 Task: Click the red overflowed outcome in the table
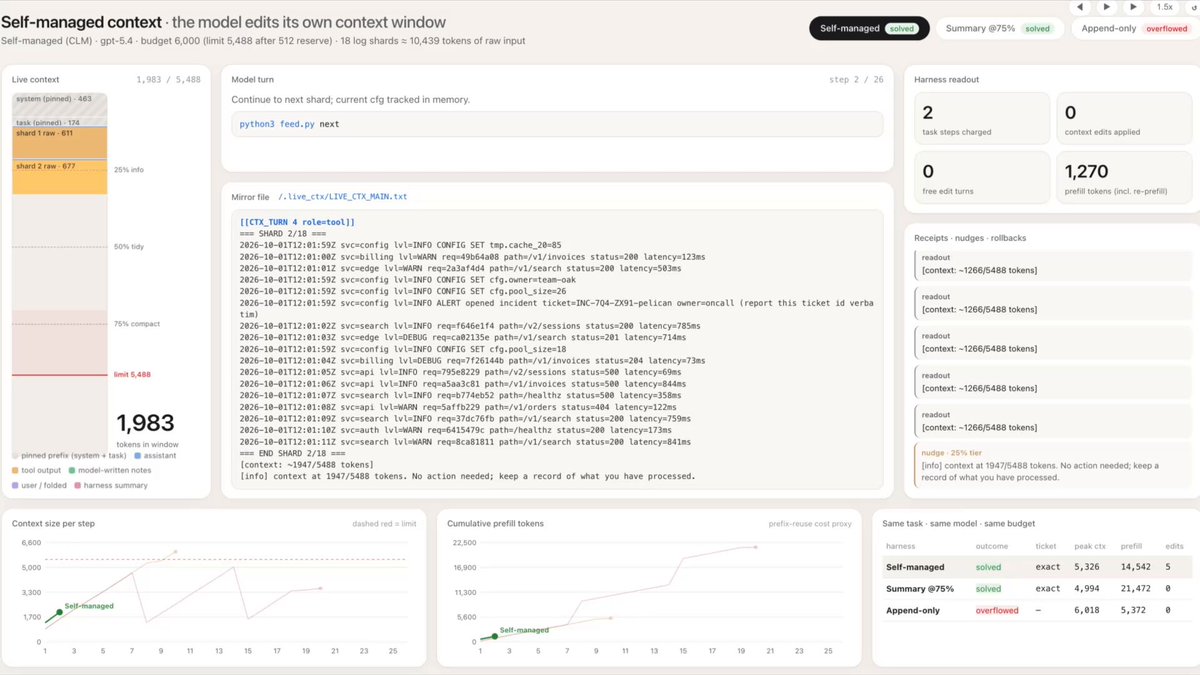(997, 610)
